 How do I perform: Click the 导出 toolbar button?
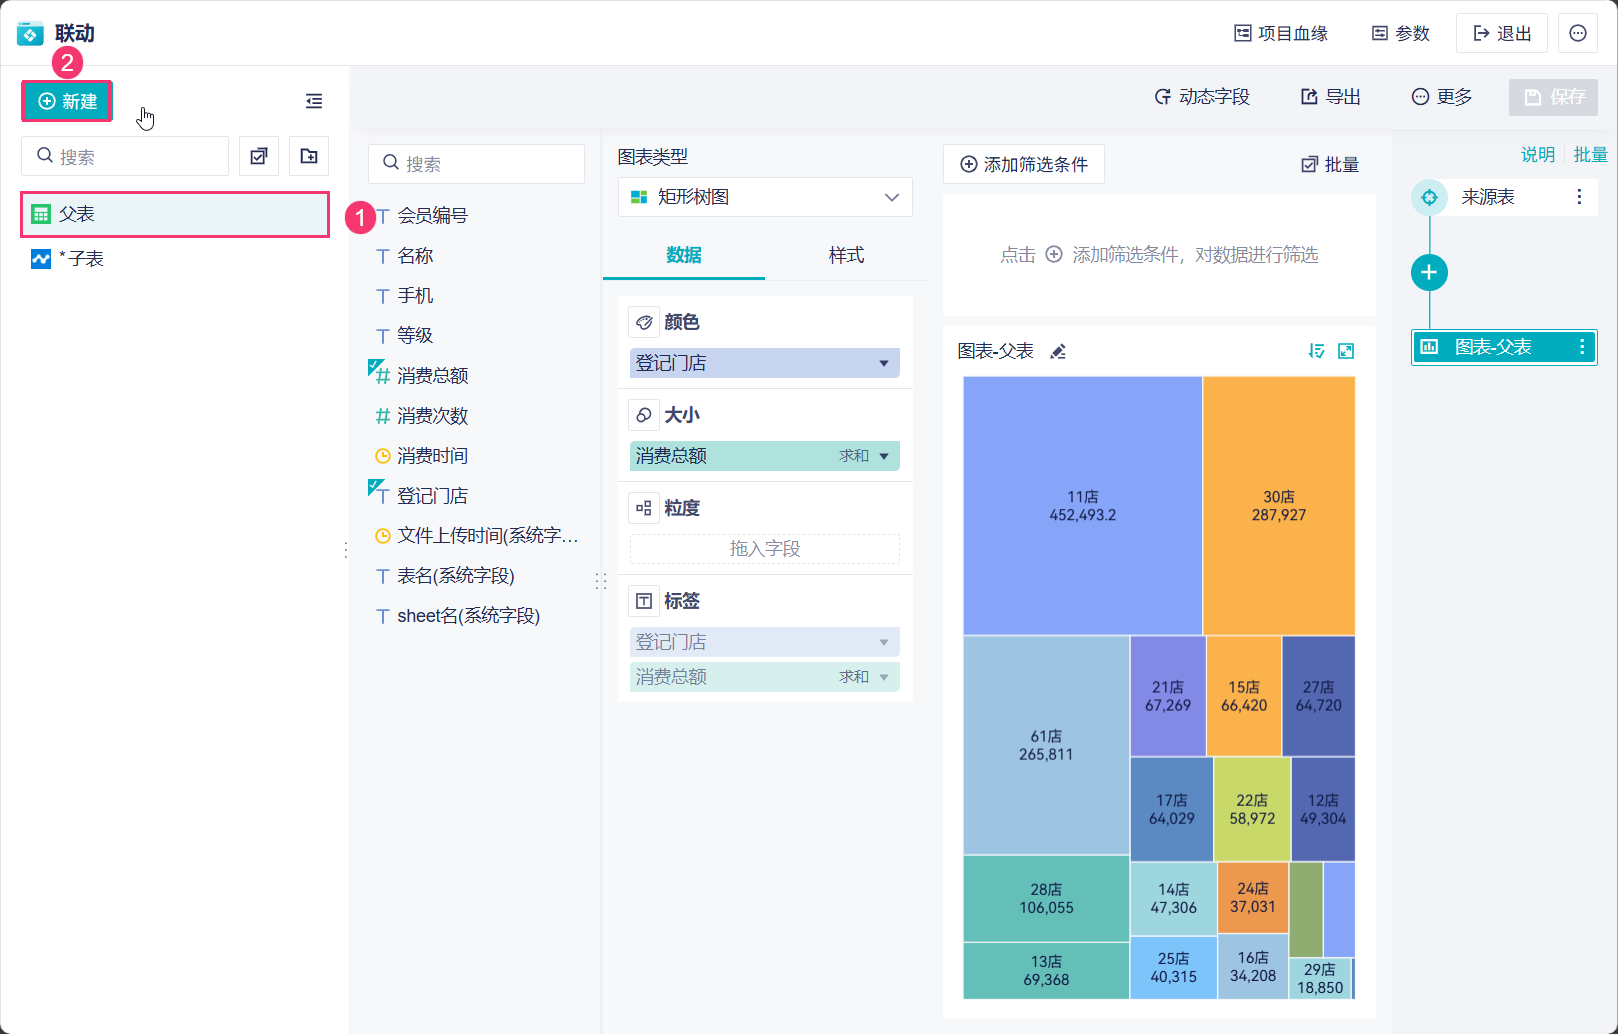pyautogui.click(x=1330, y=97)
